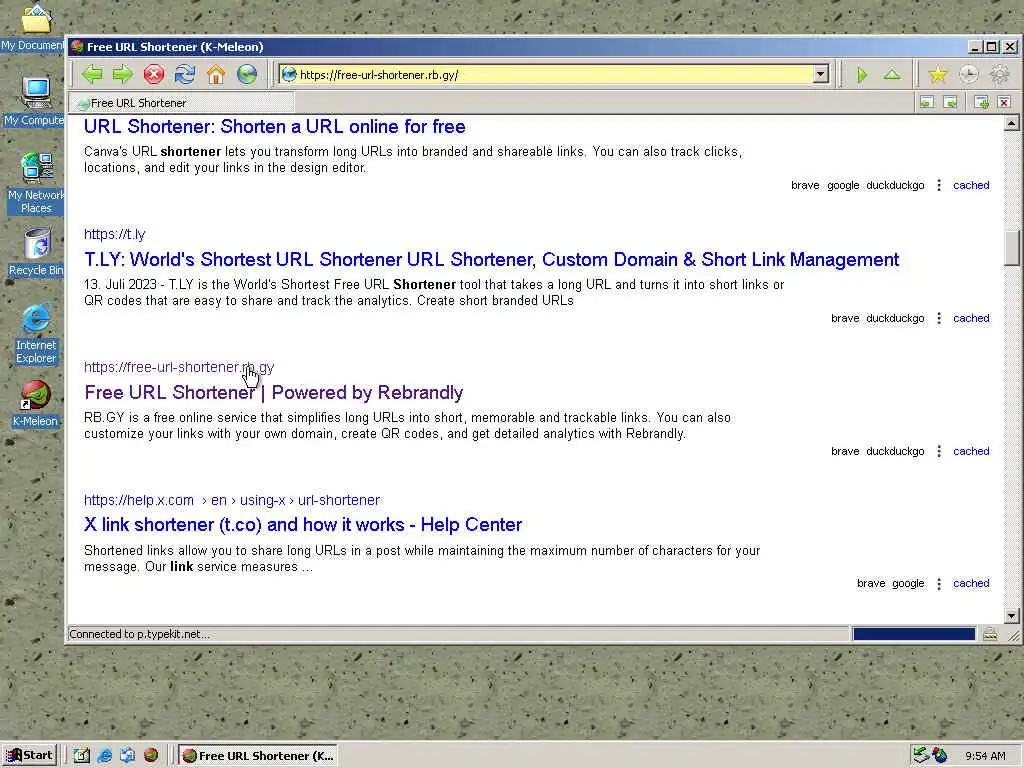
Task: Click 'google' source under X help result
Action: [908, 584]
